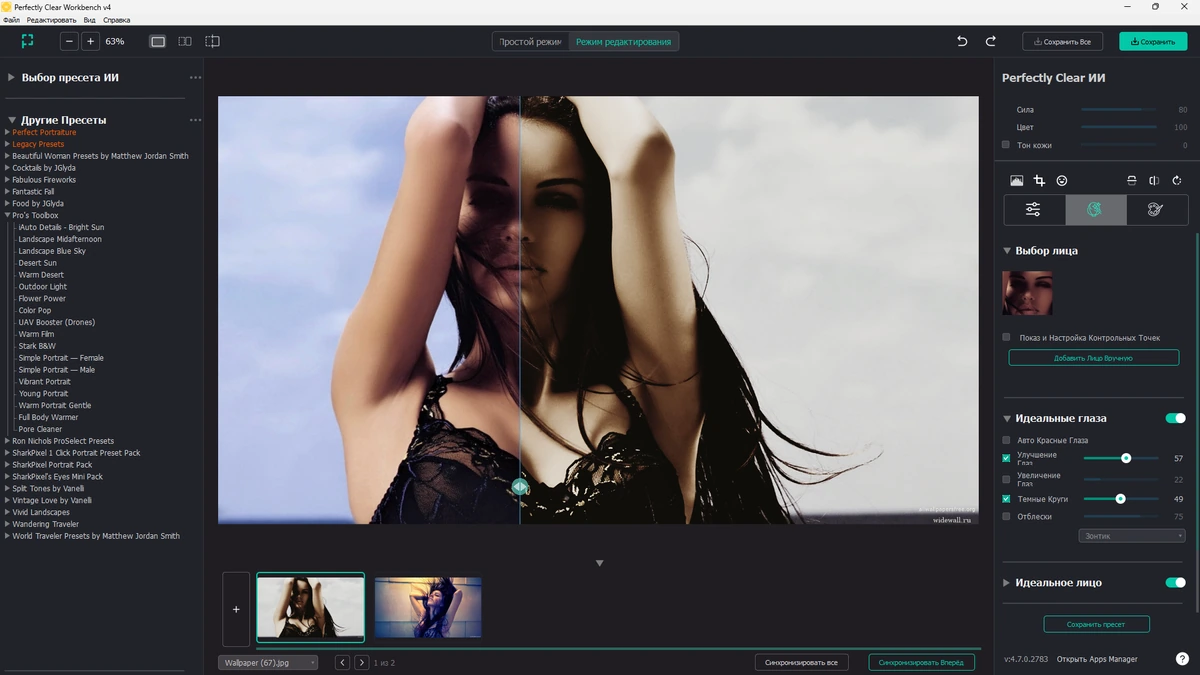Switch to Простой режим tab

[531, 42]
